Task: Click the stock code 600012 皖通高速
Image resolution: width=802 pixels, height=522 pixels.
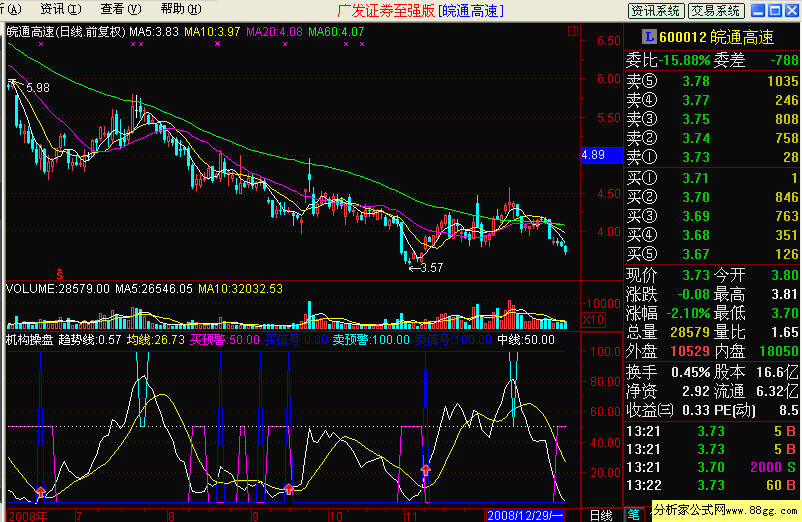Action: pyautogui.click(x=716, y=37)
